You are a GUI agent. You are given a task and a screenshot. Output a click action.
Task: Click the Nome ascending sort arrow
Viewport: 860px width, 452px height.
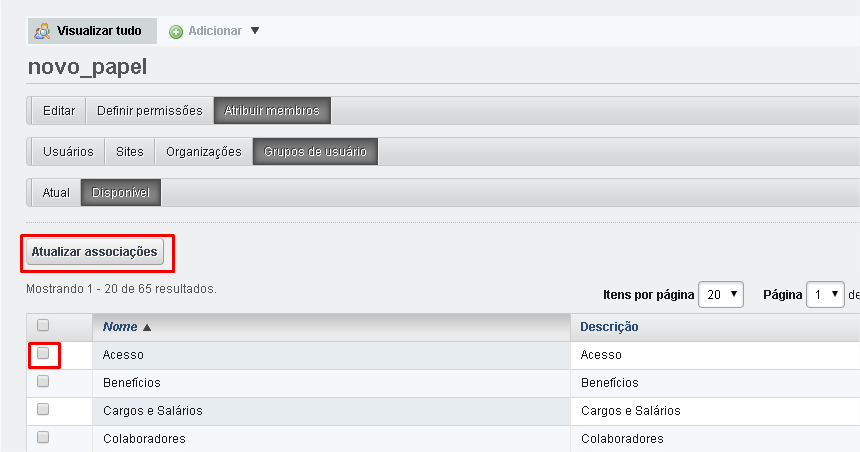pyautogui.click(x=147, y=327)
